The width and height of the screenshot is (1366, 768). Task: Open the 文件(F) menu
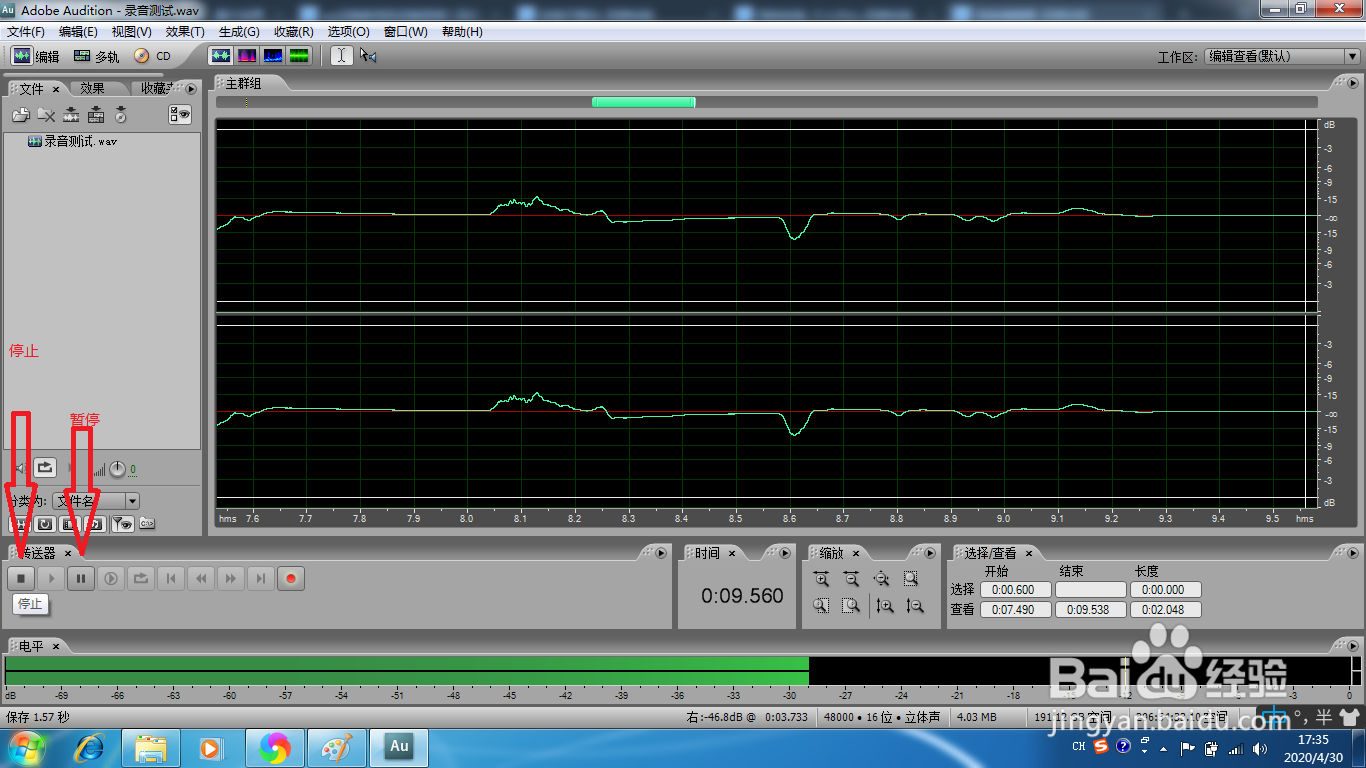(26, 32)
